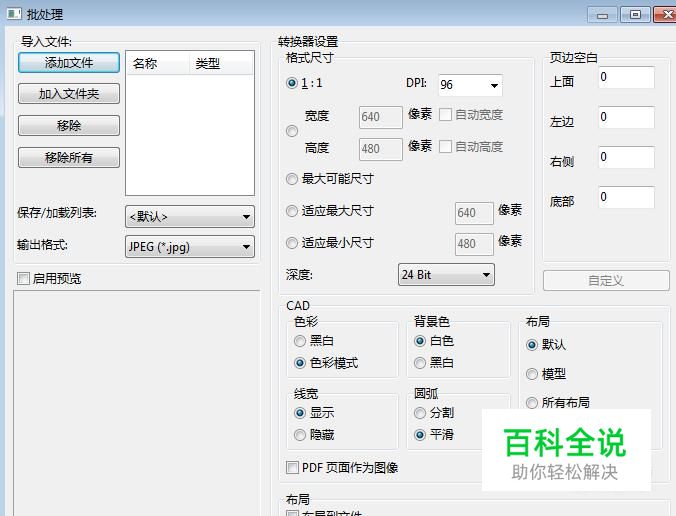Select the 色彩模式 radio button
676x516 pixels.
click(x=300, y=363)
